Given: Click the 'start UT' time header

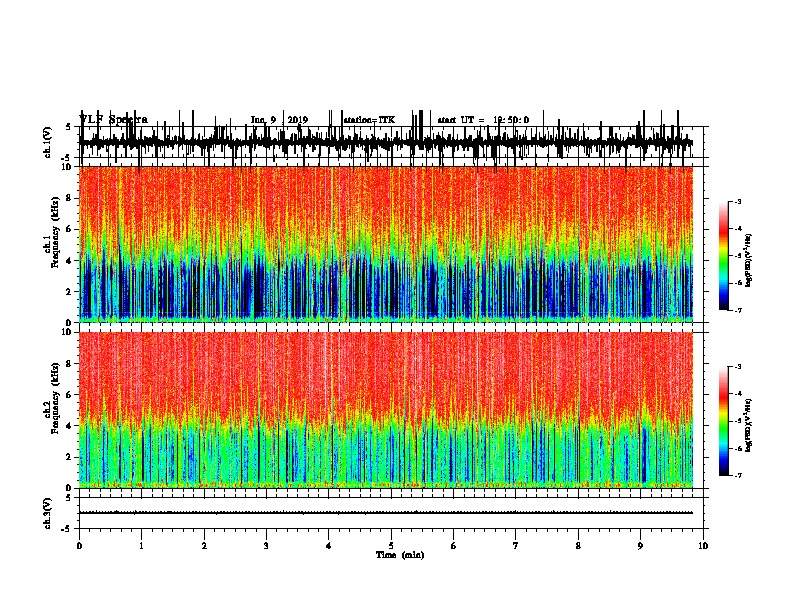Looking at the screenshot, I should (483, 120).
